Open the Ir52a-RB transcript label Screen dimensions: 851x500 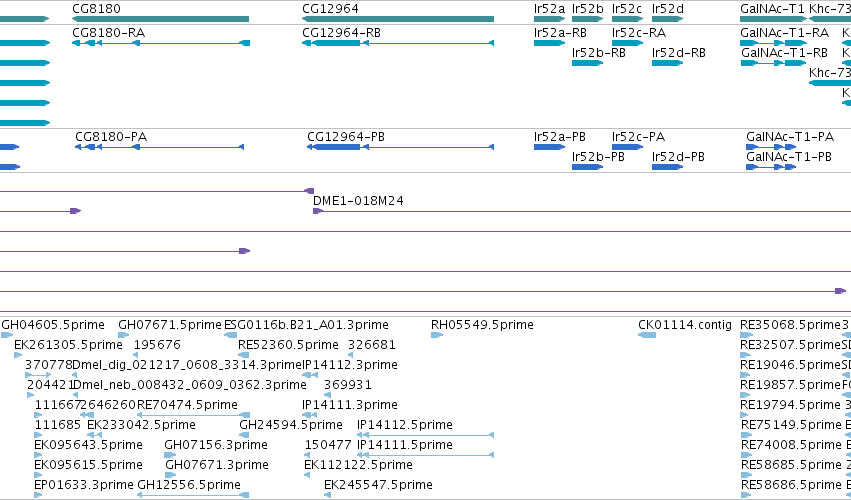(x=560, y=33)
